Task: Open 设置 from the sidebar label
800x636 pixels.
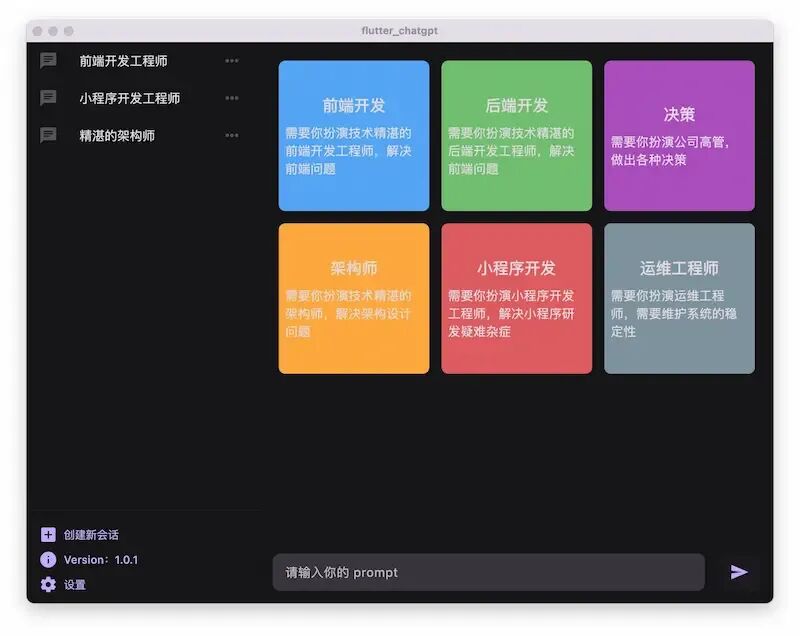Action: point(75,584)
